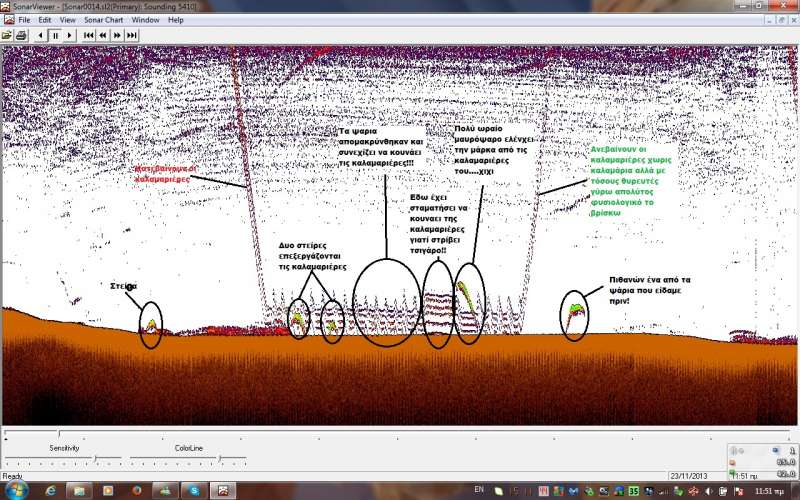The height and width of the screenshot is (500, 800).
Task: Open the Sonar Chart menu
Action: pyautogui.click(x=104, y=20)
